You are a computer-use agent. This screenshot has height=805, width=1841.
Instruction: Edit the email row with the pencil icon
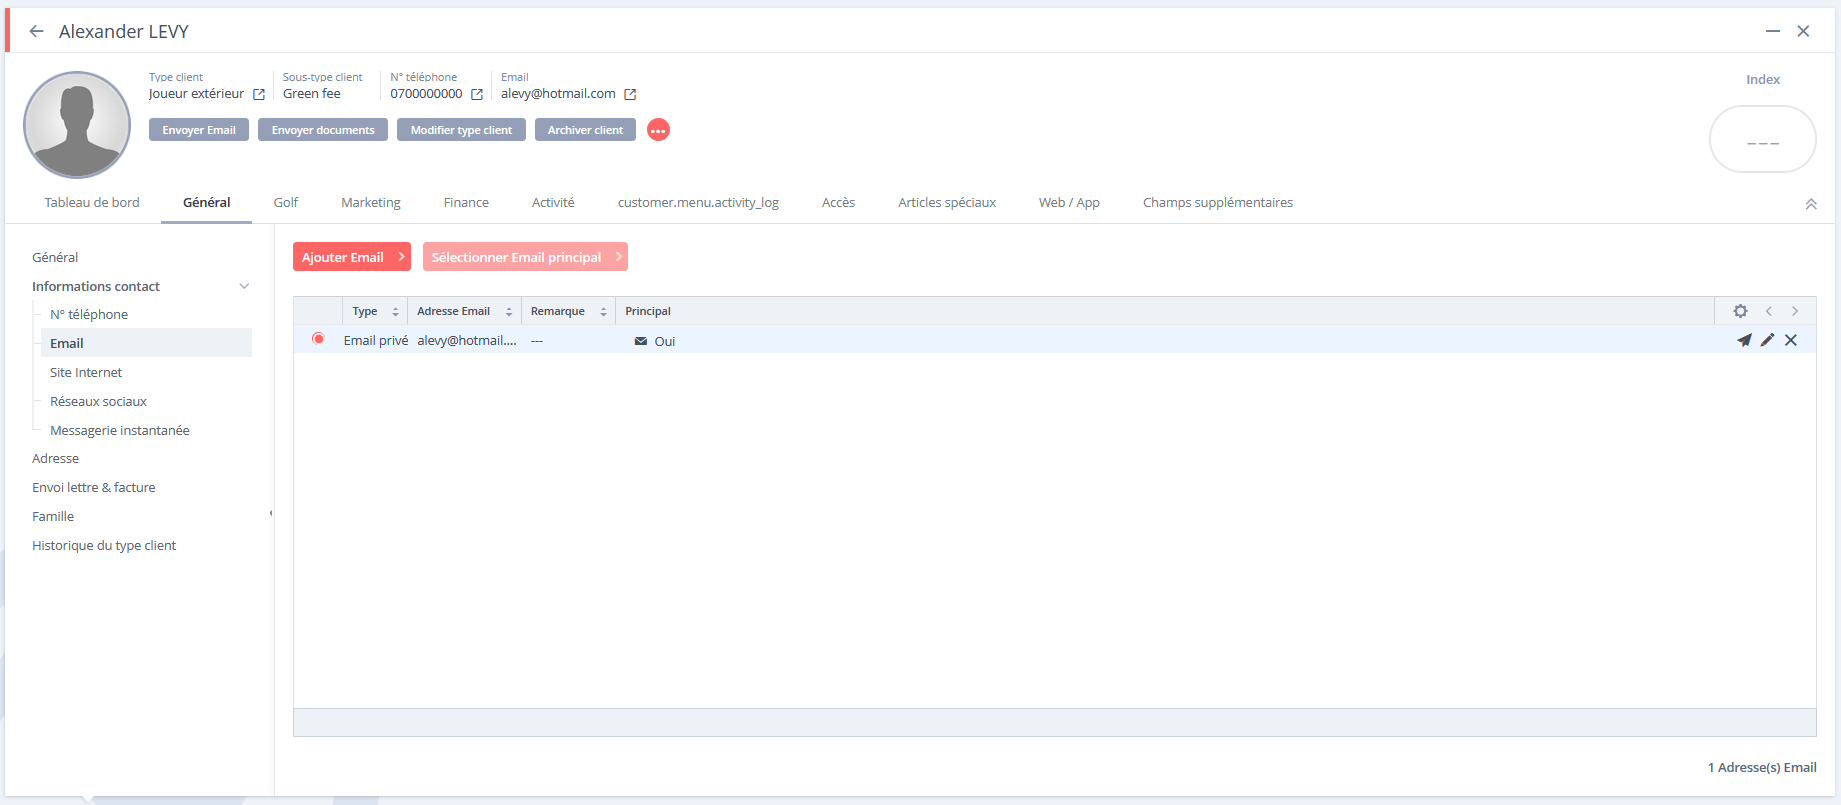(1767, 340)
